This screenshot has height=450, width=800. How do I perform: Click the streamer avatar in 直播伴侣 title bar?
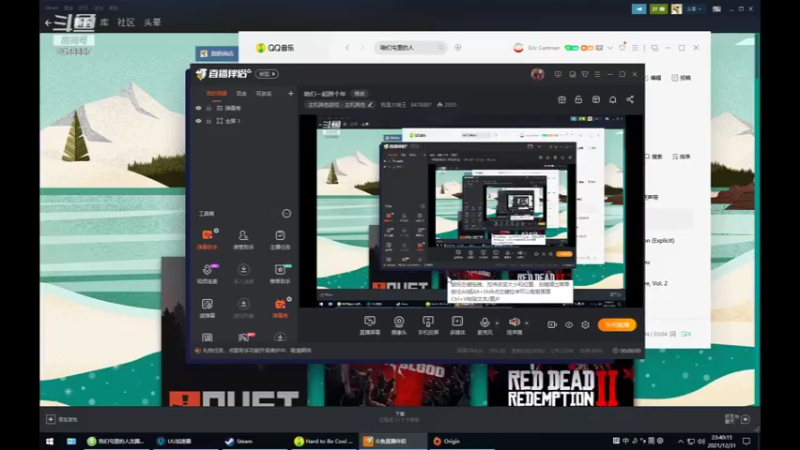[x=537, y=74]
